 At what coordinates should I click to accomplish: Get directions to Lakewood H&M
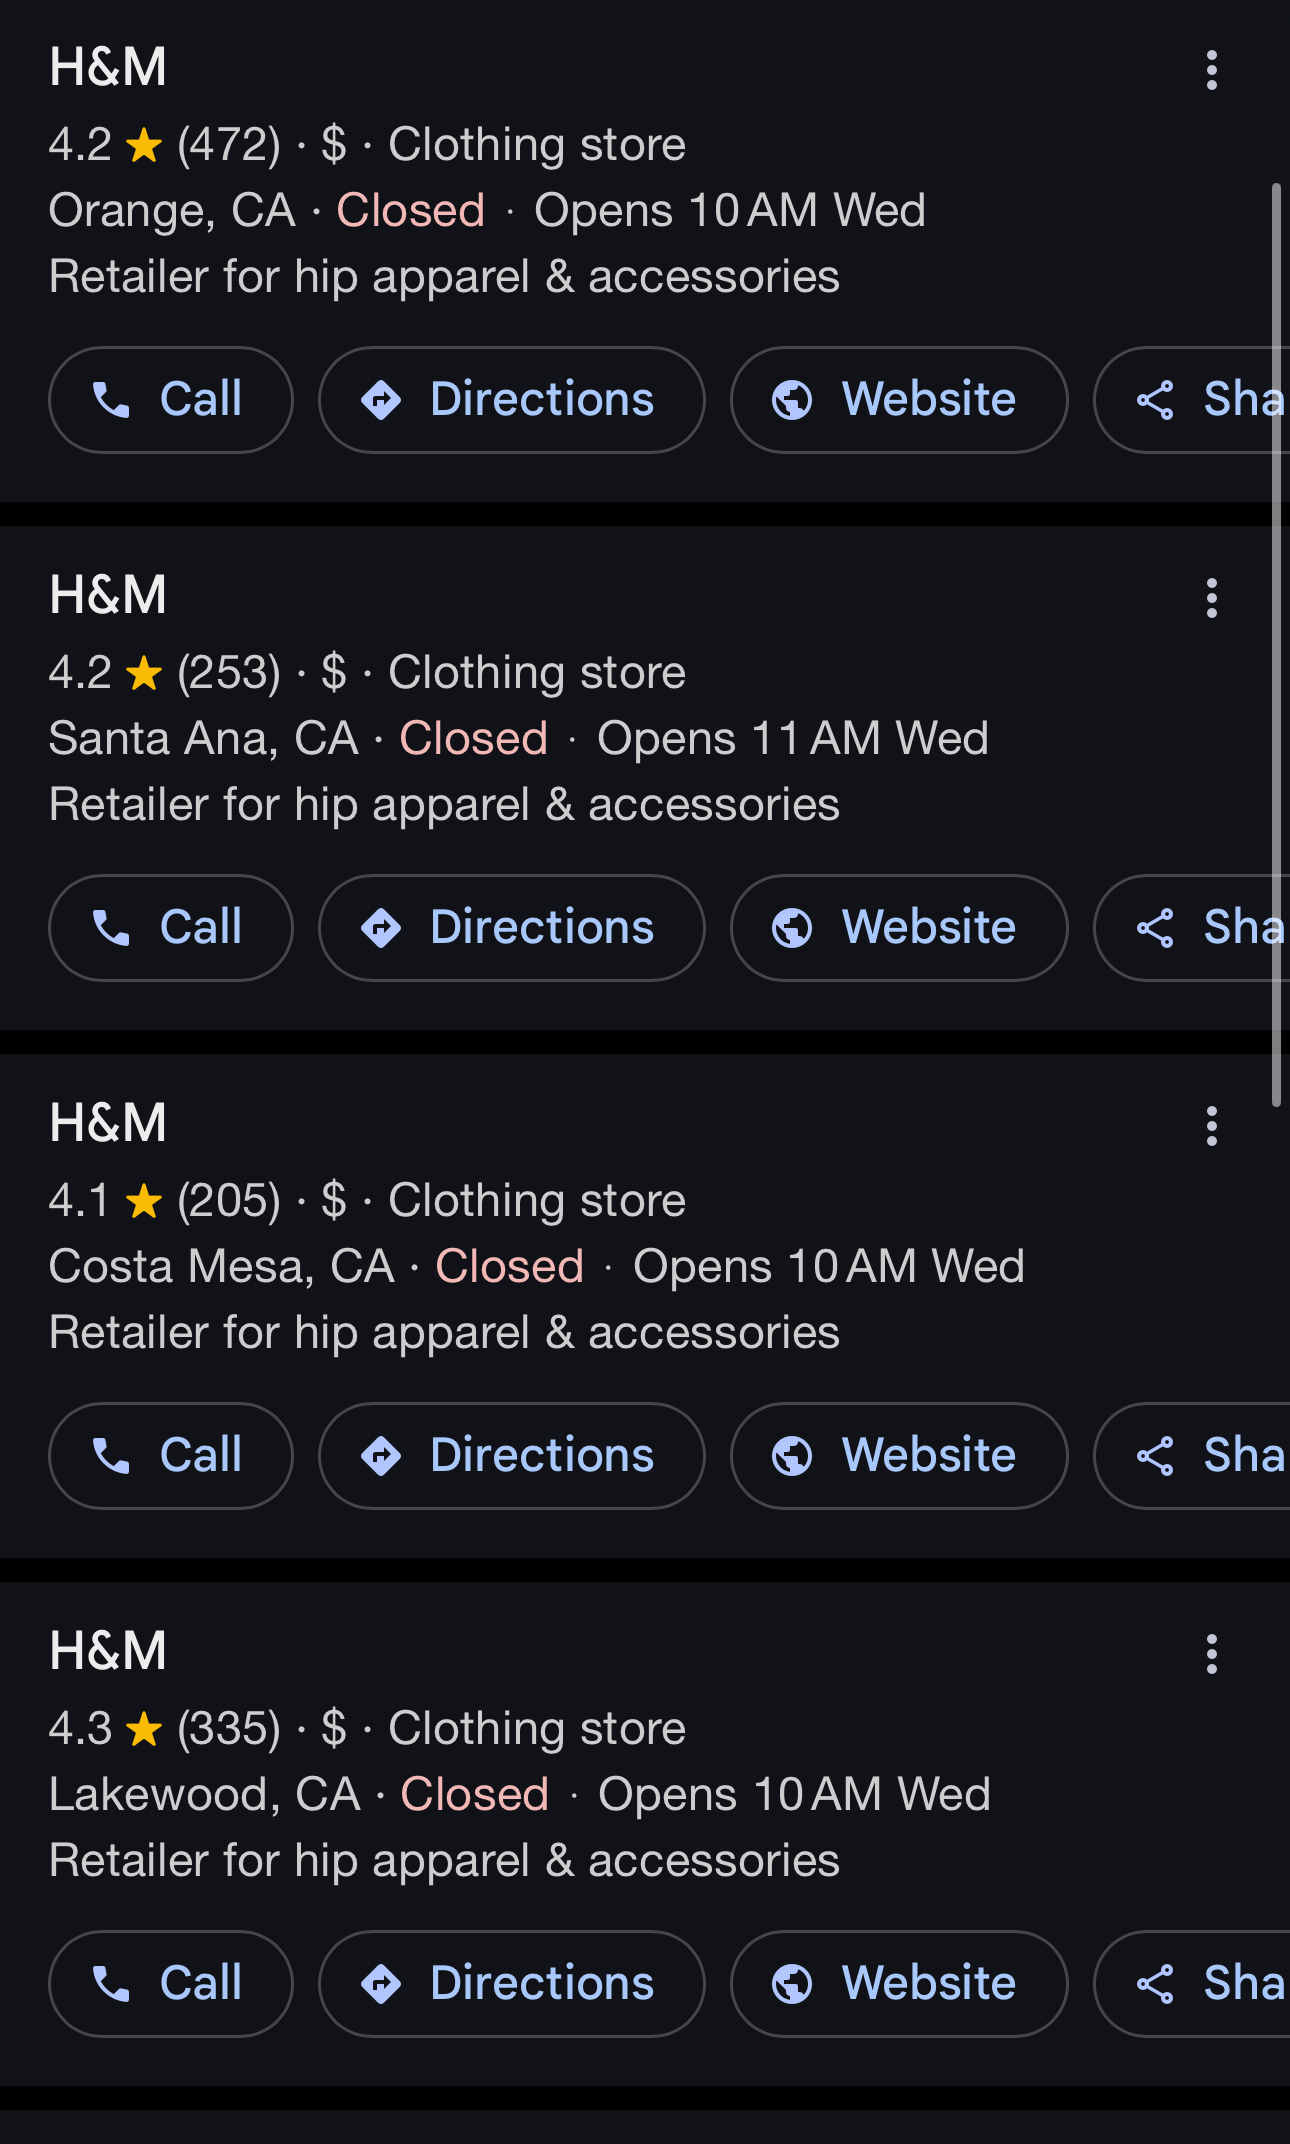511,1984
